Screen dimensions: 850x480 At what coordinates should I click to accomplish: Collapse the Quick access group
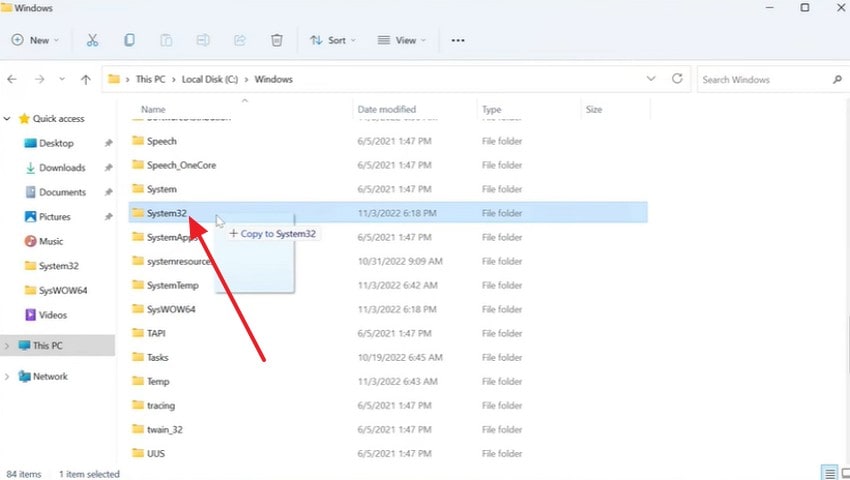coord(7,118)
